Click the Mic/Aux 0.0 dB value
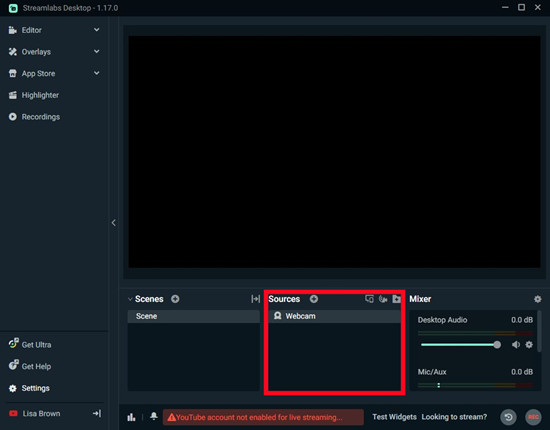 click(522, 372)
